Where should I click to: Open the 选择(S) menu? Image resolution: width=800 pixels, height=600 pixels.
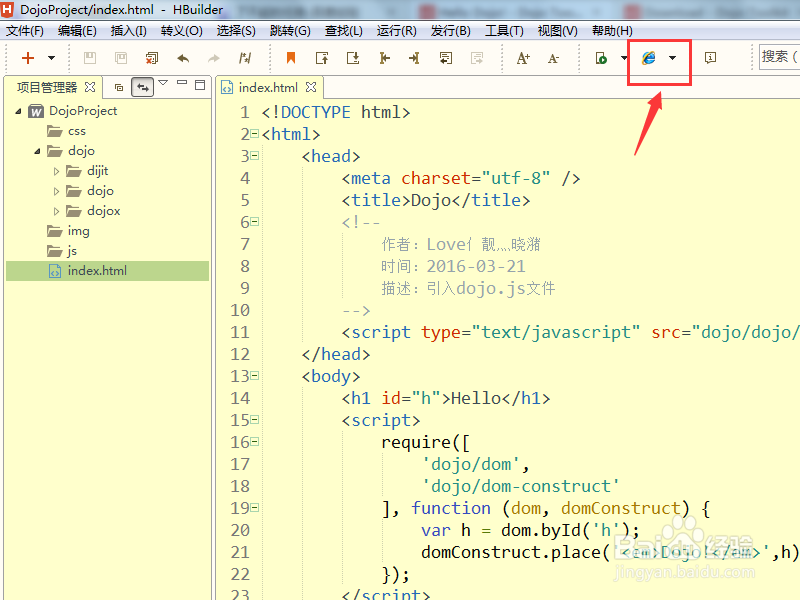tap(236, 31)
